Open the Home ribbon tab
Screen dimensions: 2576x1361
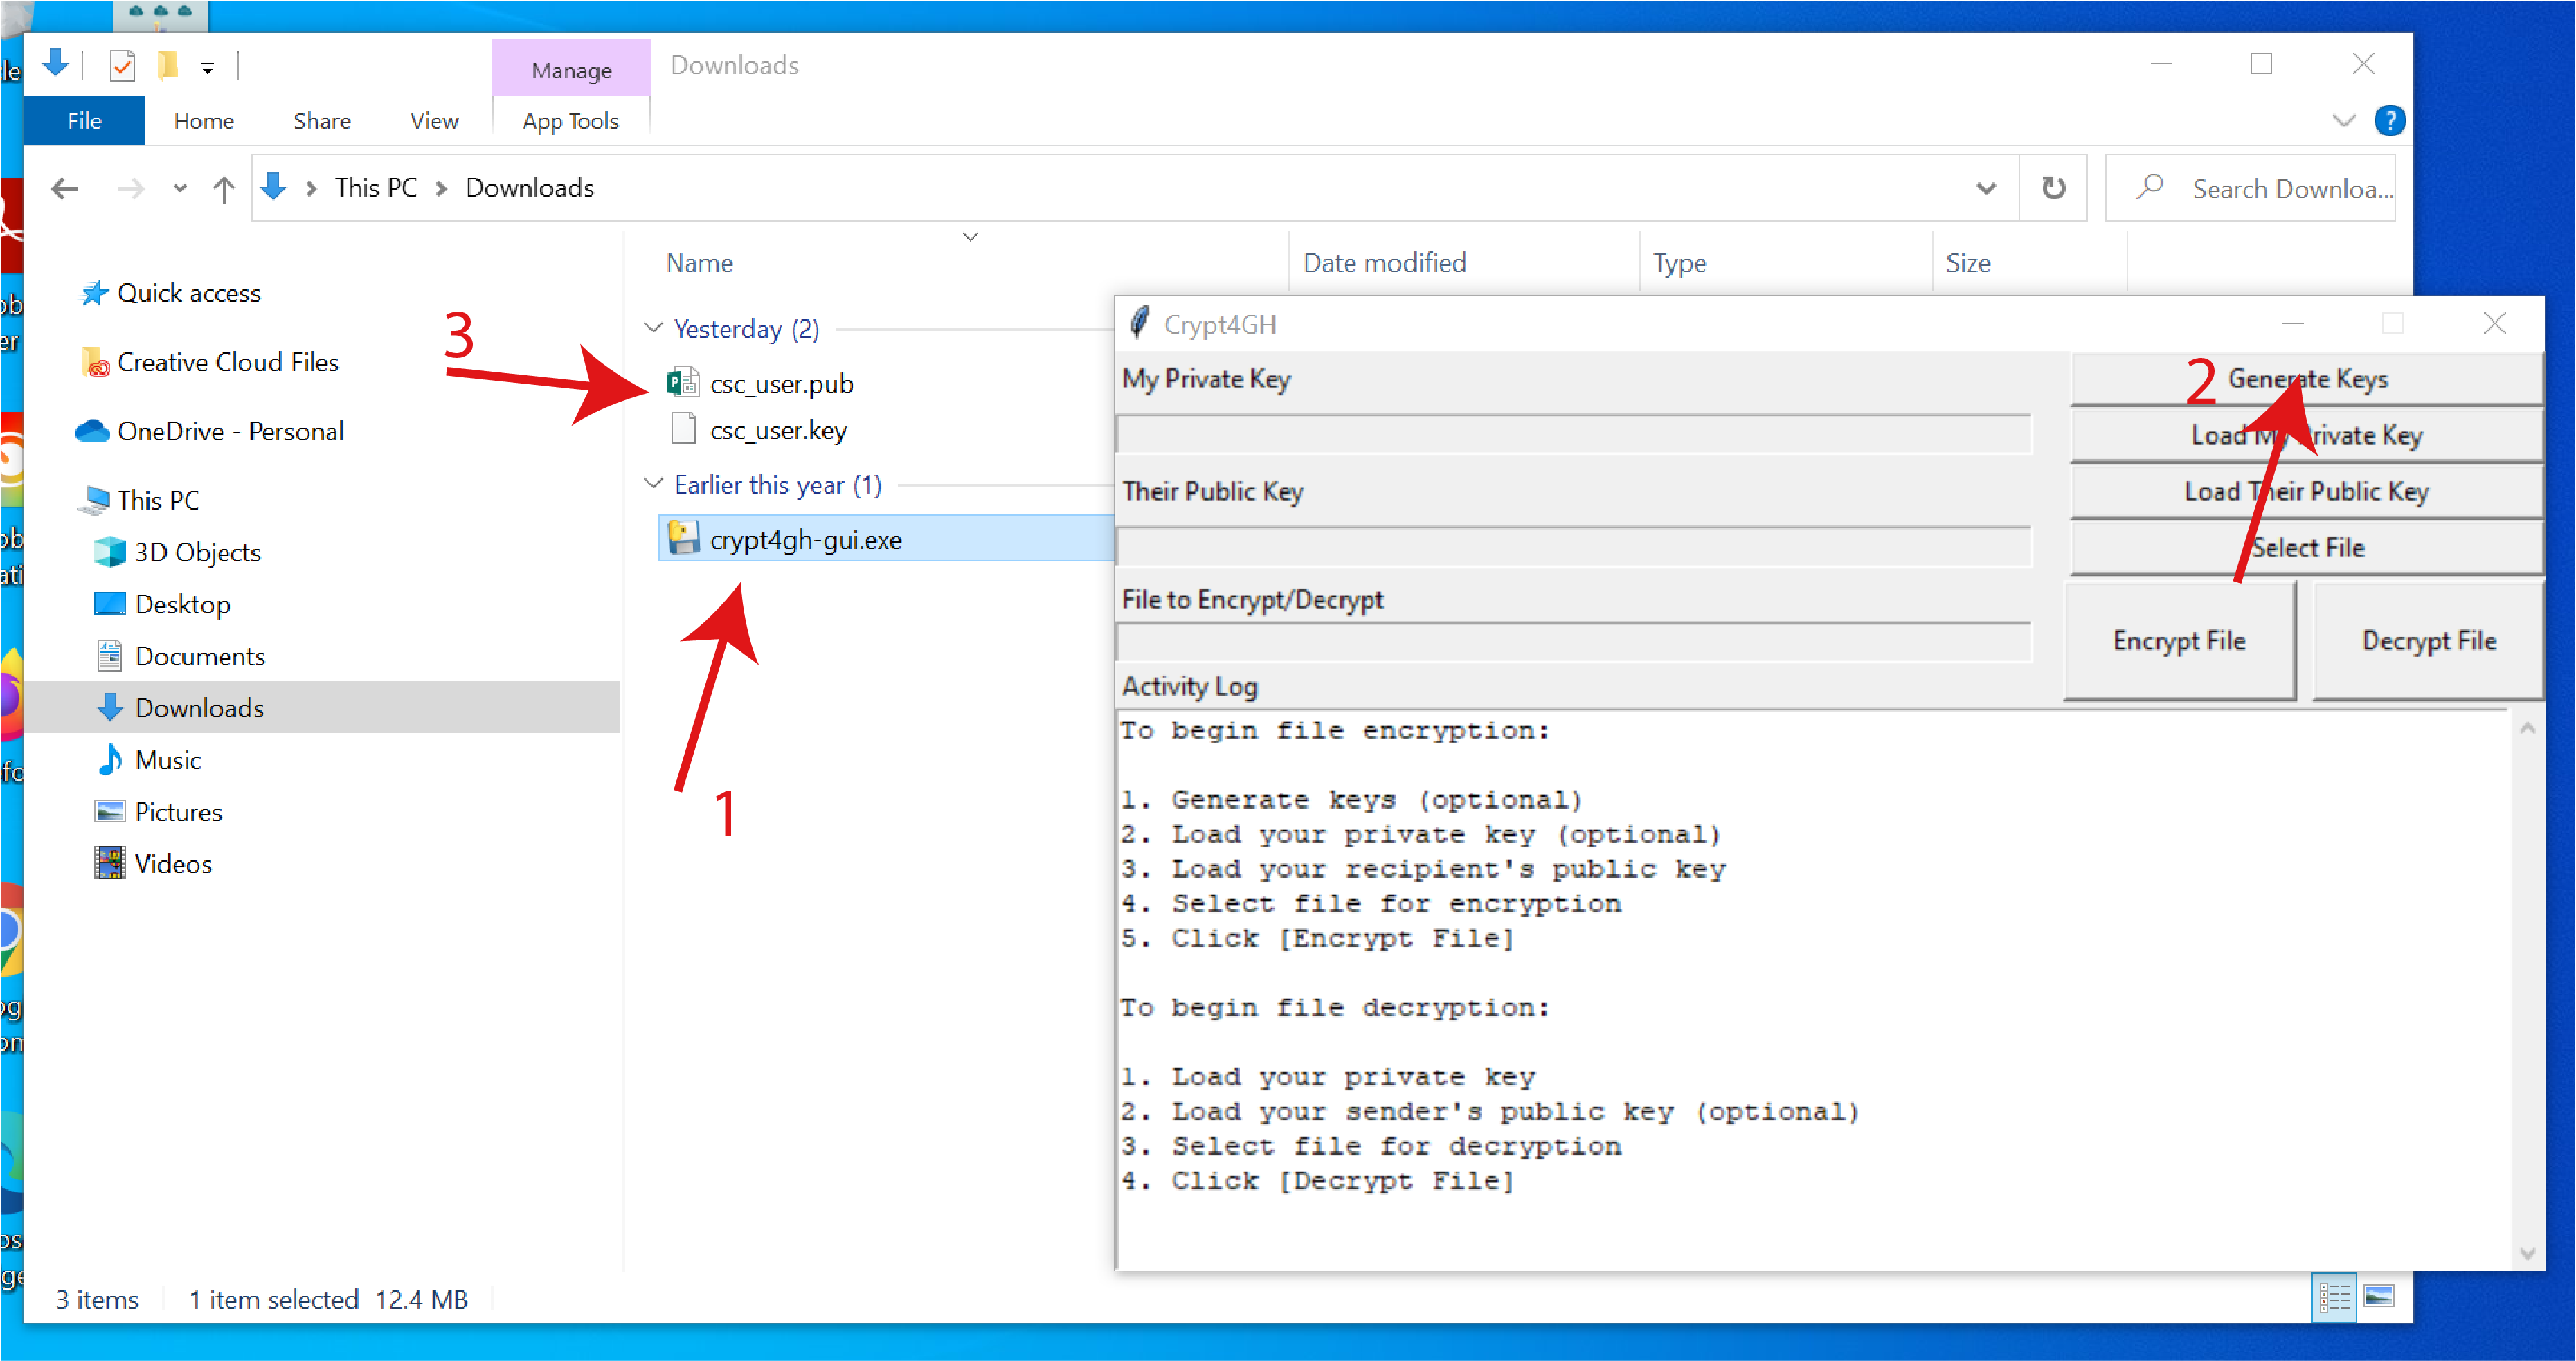coord(204,121)
